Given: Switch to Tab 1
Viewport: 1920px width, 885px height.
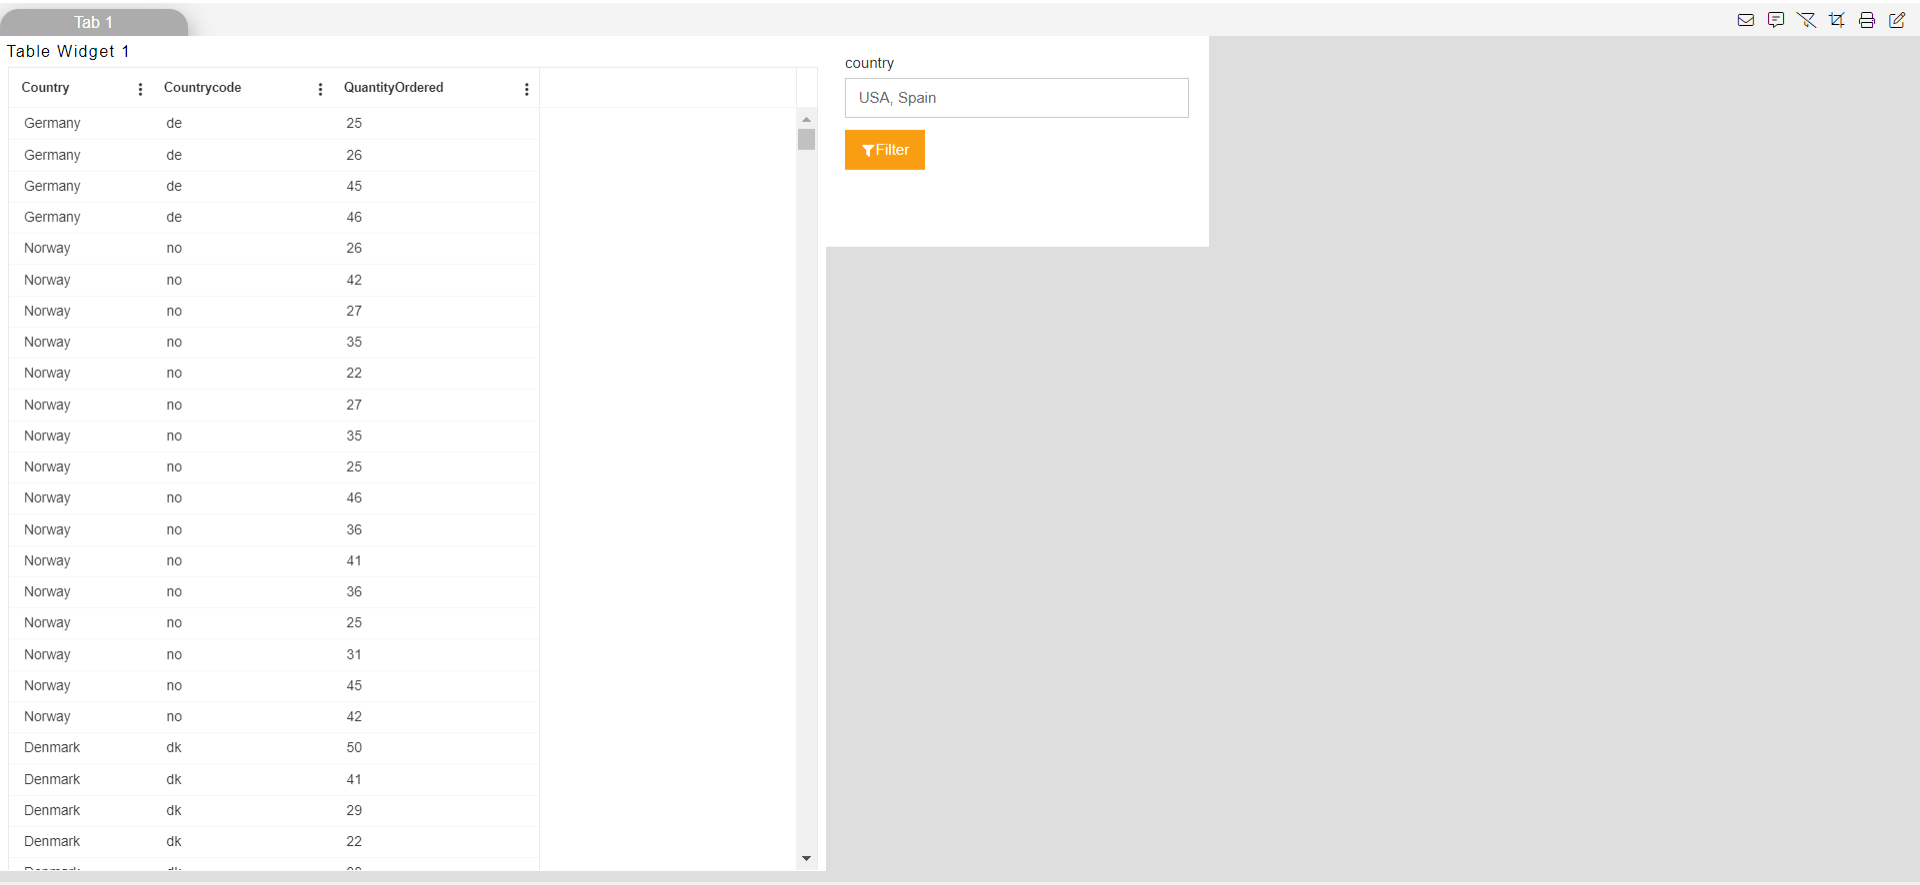Looking at the screenshot, I should coord(93,22).
